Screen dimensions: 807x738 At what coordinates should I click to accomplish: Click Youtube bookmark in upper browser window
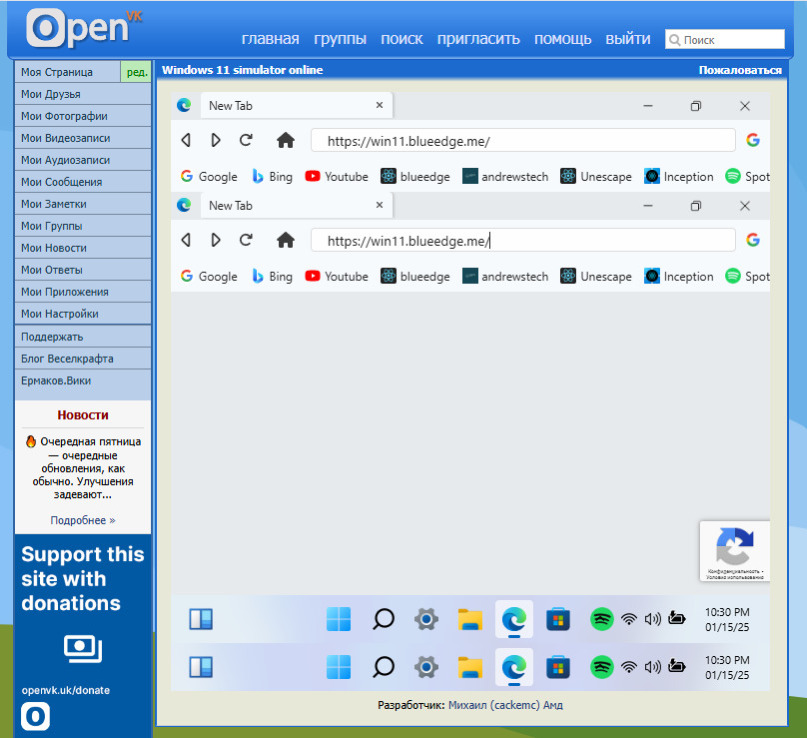click(337, 177)
